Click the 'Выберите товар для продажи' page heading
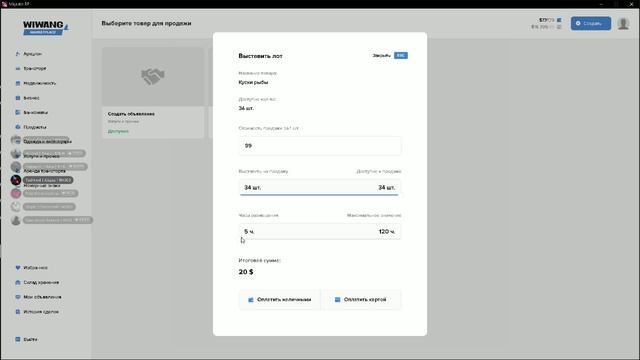Screen dimensions: 640x360 pyautogui.click(x=146, y=23)
